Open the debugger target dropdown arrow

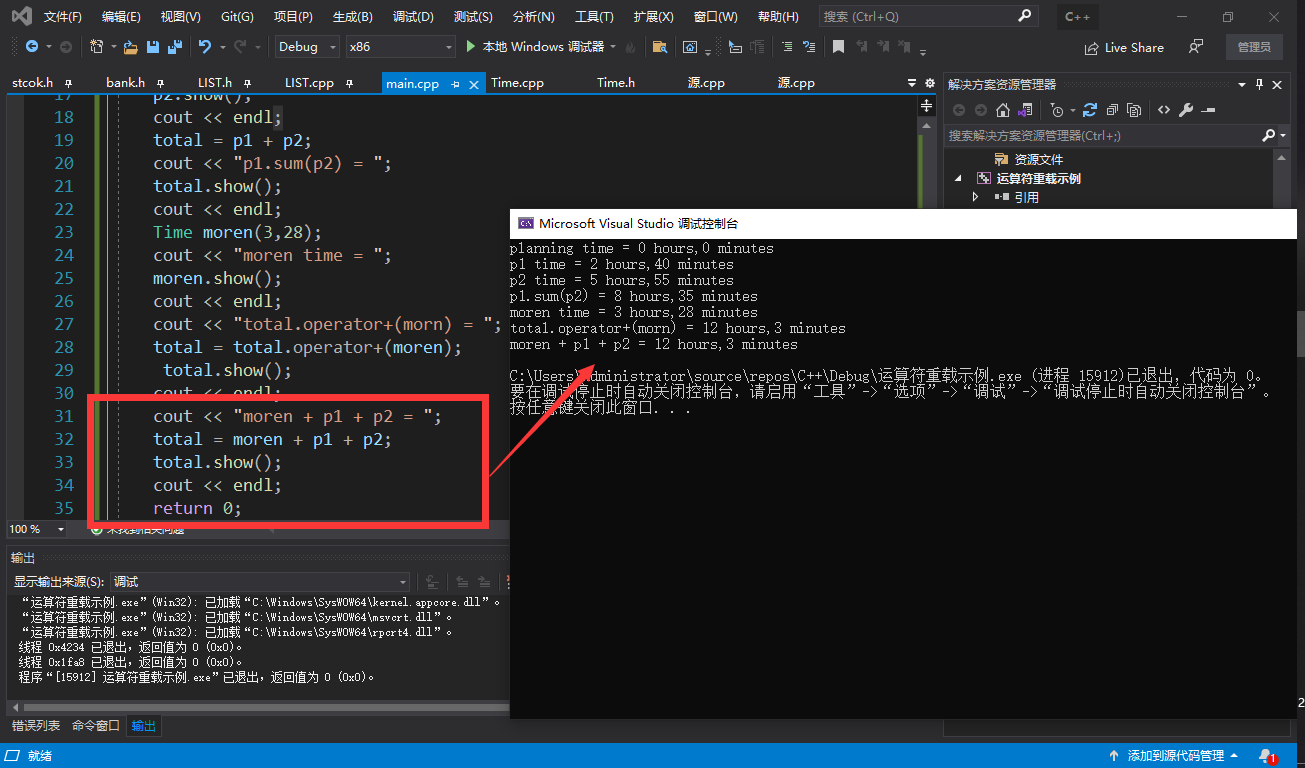pos(613,47)
